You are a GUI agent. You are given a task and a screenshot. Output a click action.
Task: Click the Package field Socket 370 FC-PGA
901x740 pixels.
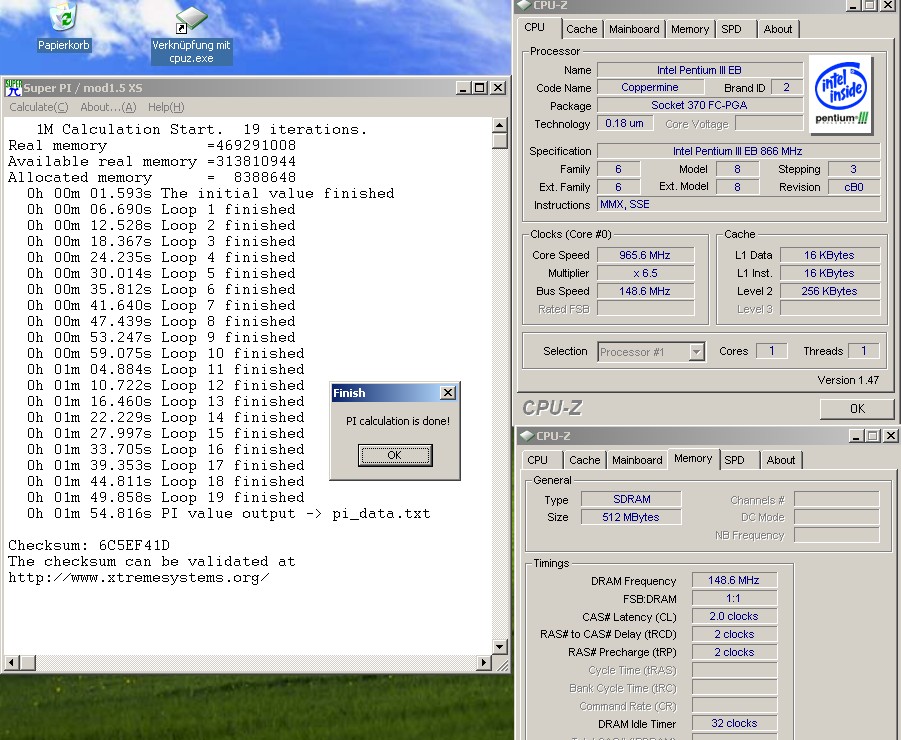[x=699, y=105]
